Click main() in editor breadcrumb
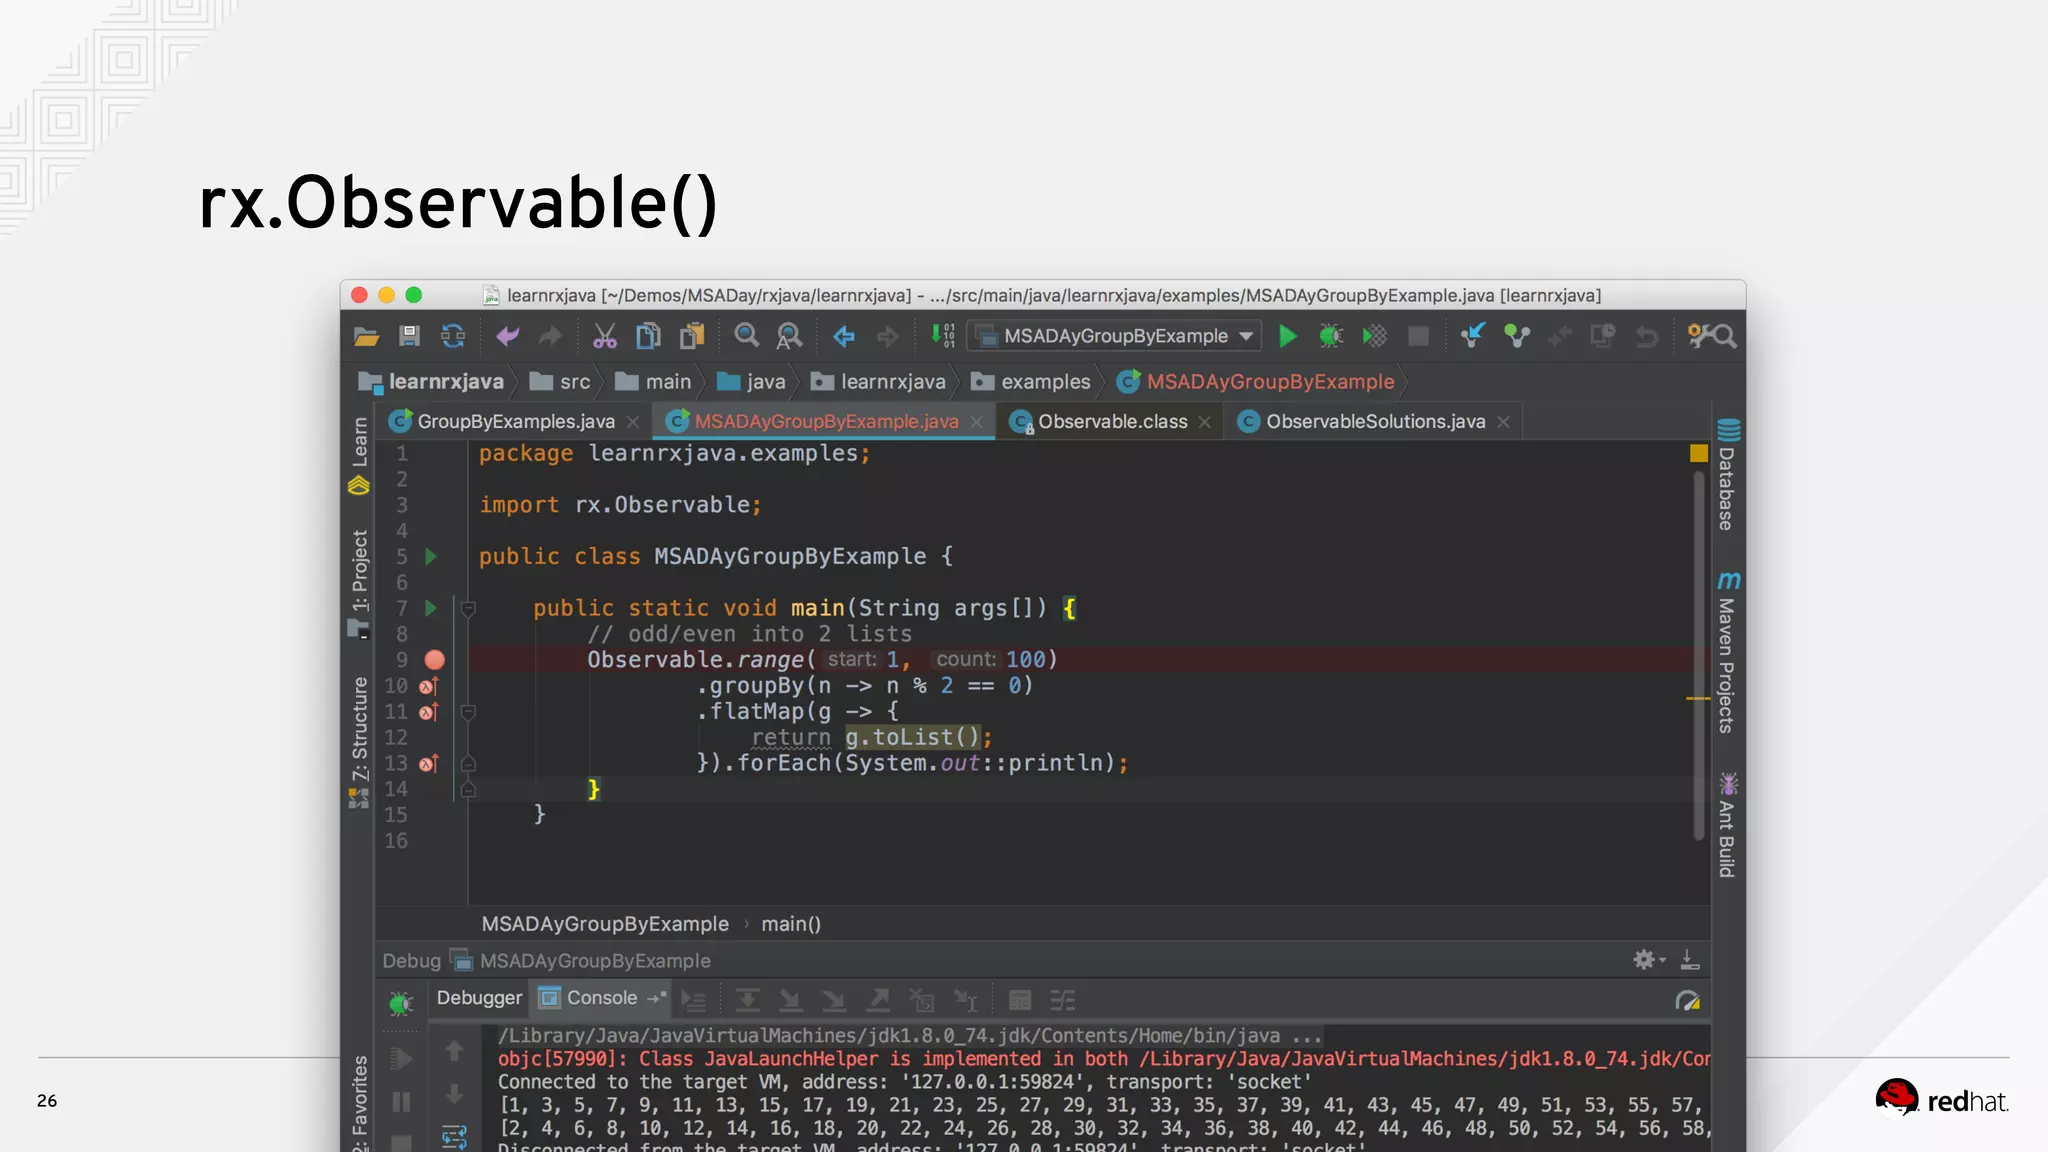 [791, 924]
